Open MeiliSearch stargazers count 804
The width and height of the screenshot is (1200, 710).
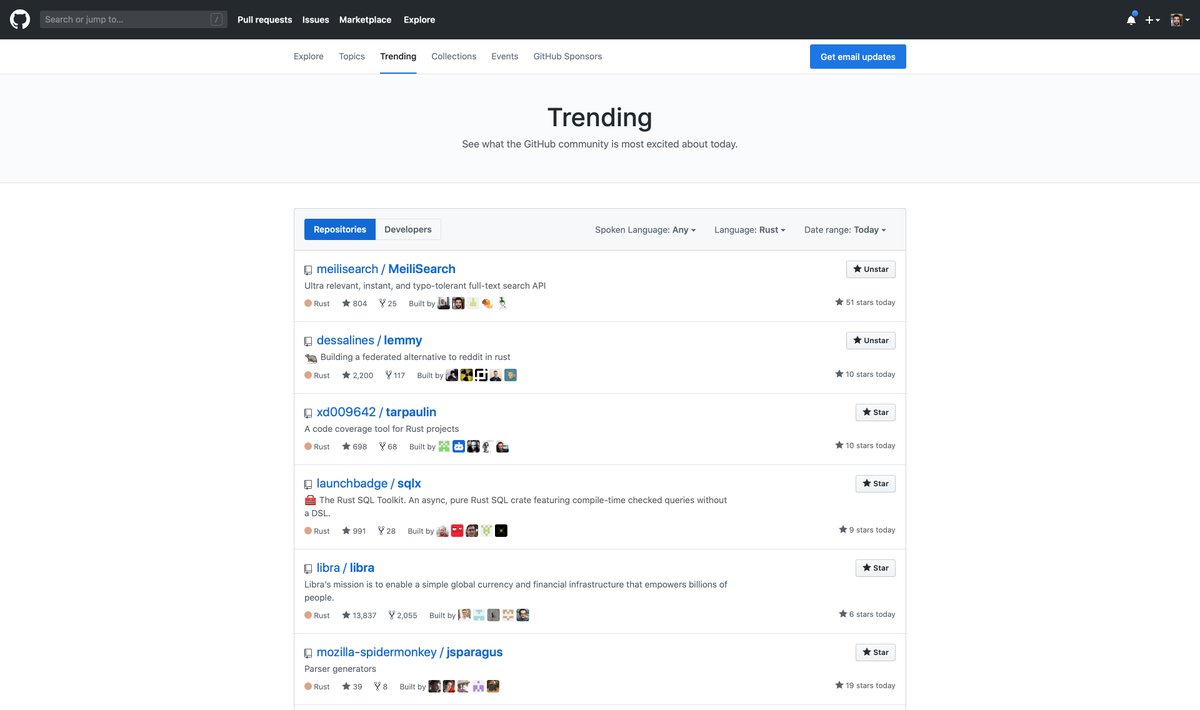point(355,303)
